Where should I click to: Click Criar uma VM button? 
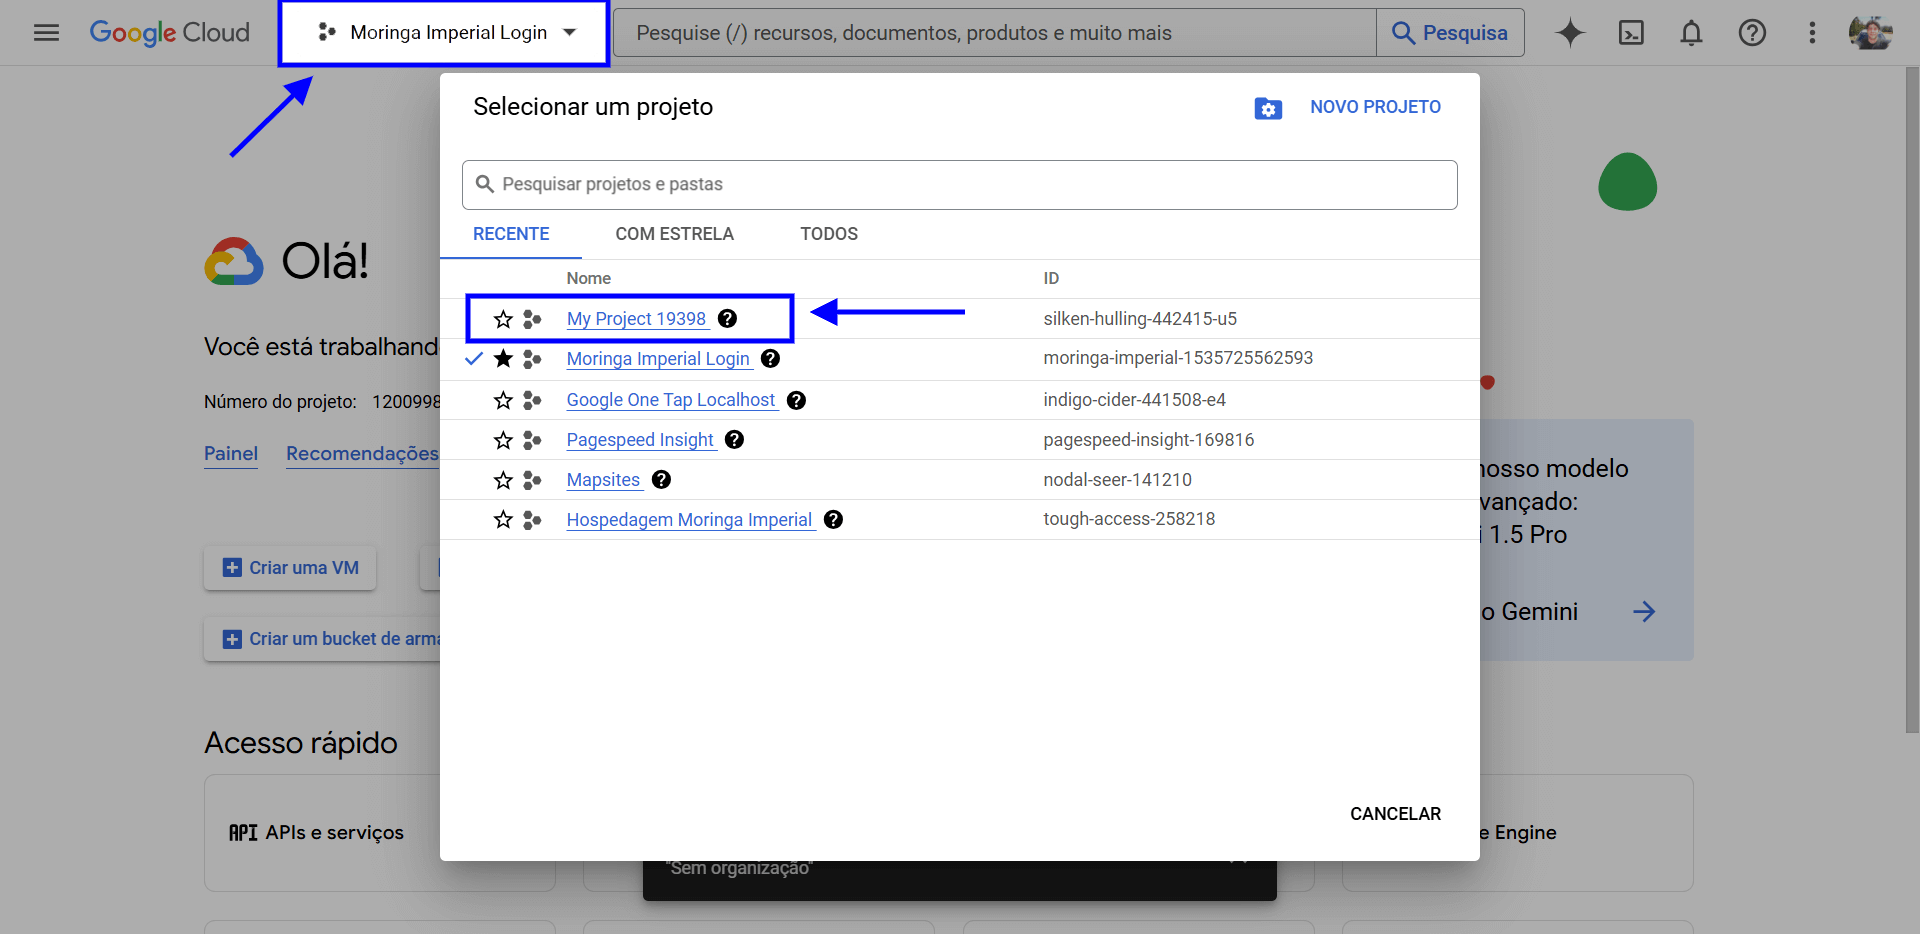[x=290, y=568]
